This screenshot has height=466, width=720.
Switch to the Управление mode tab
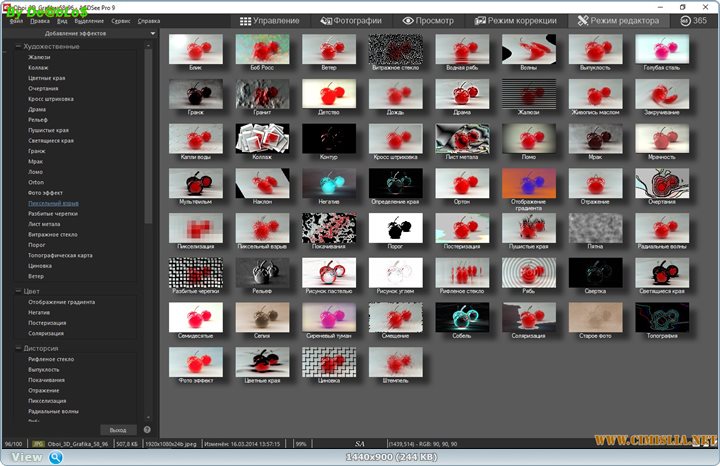tap(268, 20)
